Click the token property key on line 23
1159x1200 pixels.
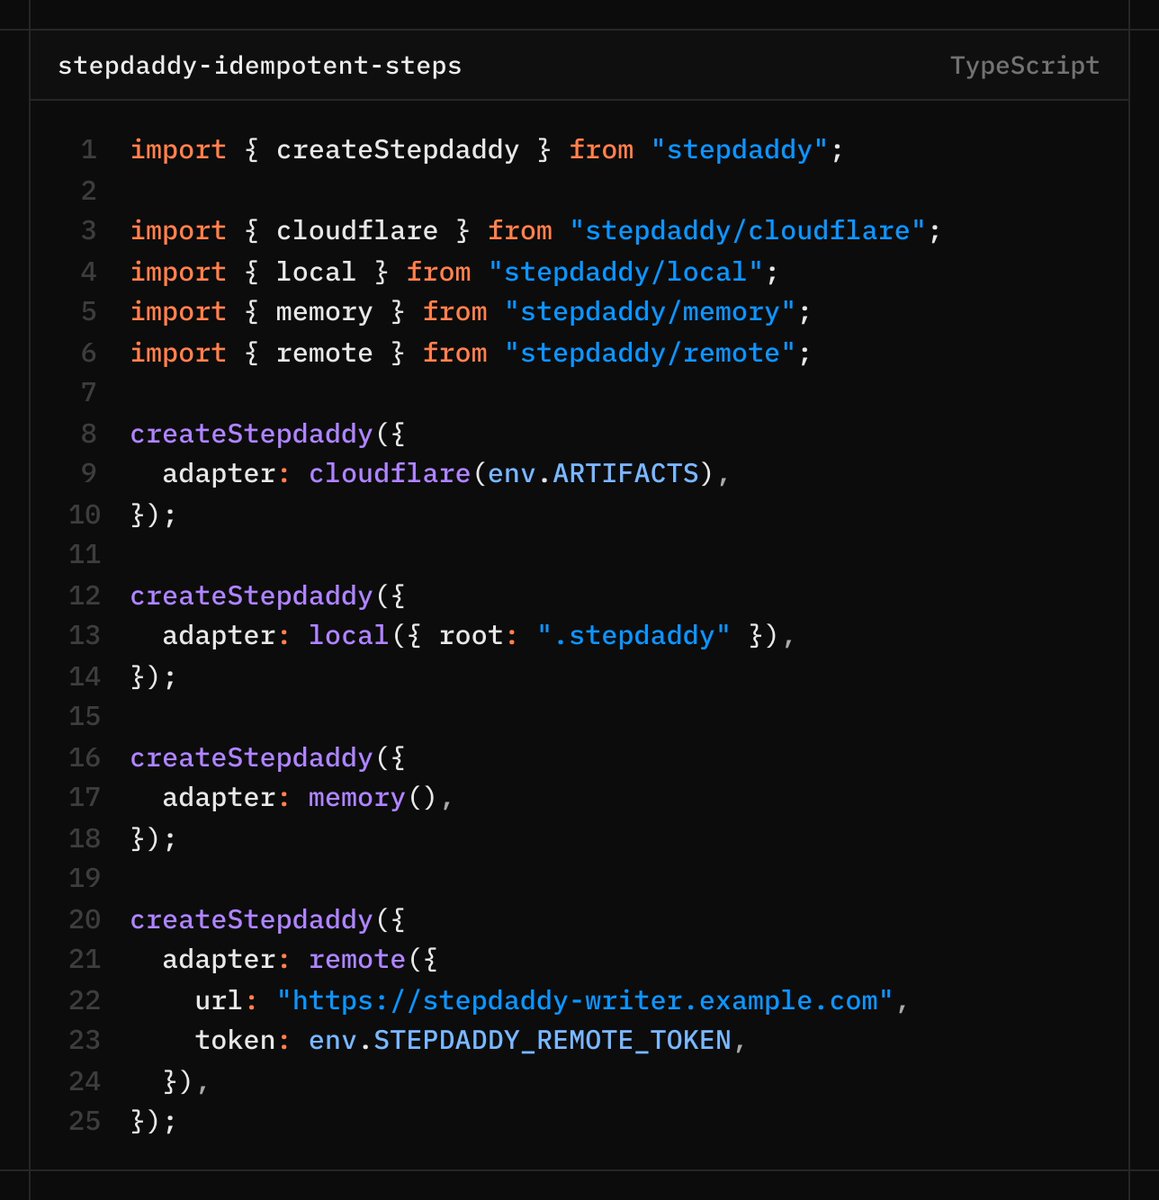coord(235,1041)
